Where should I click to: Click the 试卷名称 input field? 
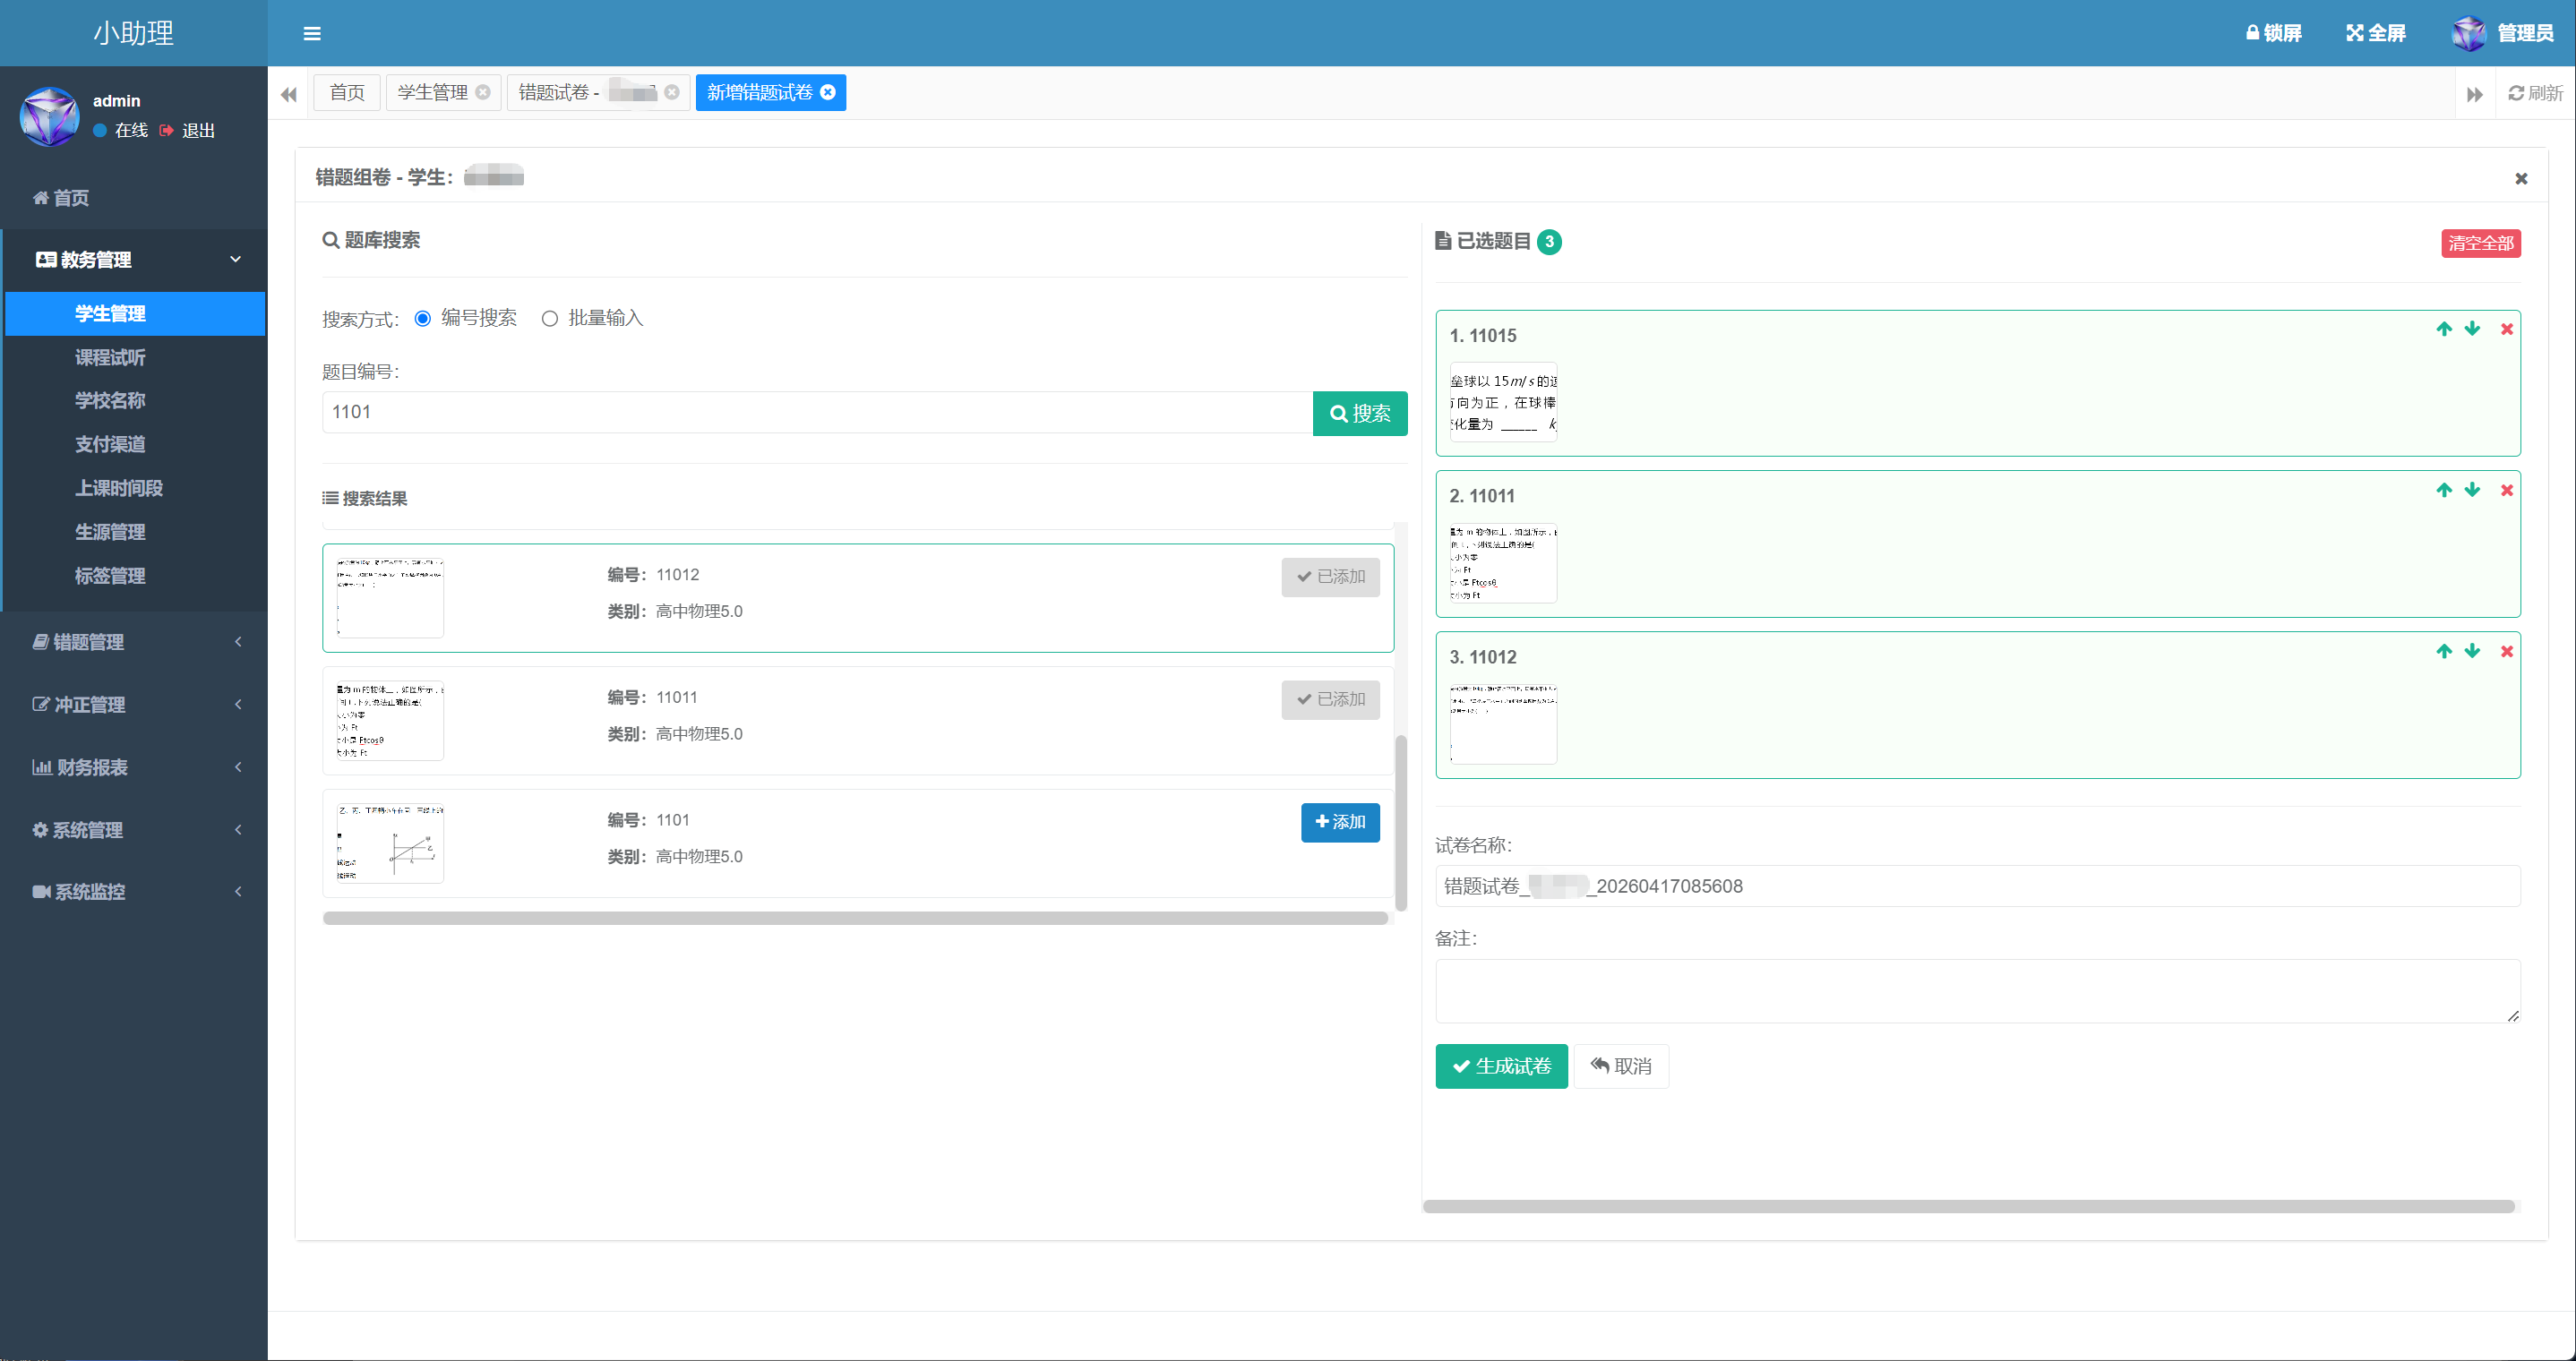(1977, 887)
